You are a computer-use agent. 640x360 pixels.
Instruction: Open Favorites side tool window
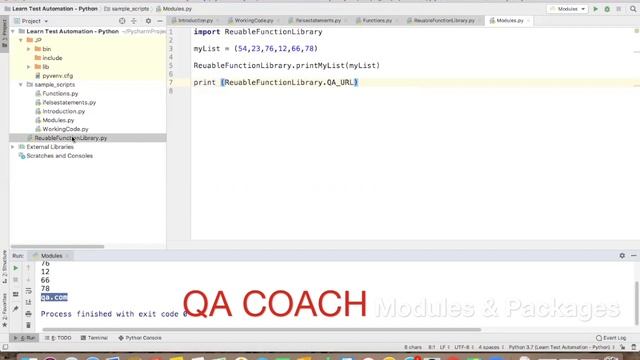pos(4,310)
